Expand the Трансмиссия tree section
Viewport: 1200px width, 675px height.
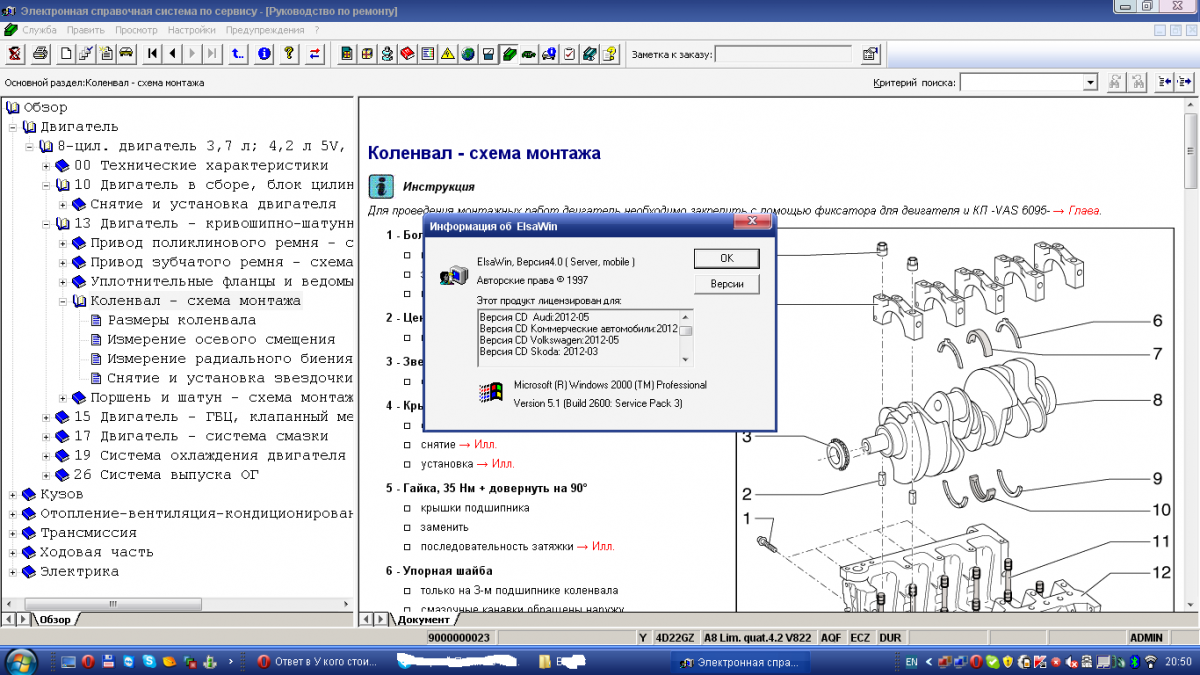pos(14,533)
